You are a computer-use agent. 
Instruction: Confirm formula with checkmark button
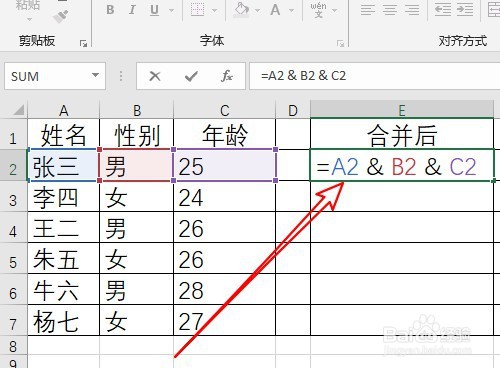(191, 76)
